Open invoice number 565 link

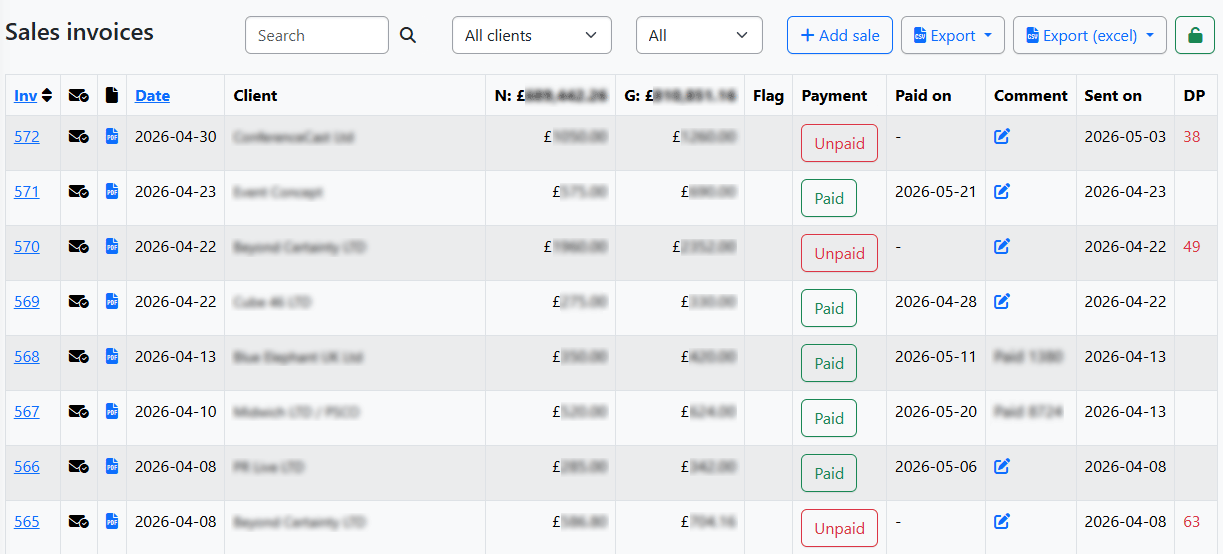(x=27, y=521)
